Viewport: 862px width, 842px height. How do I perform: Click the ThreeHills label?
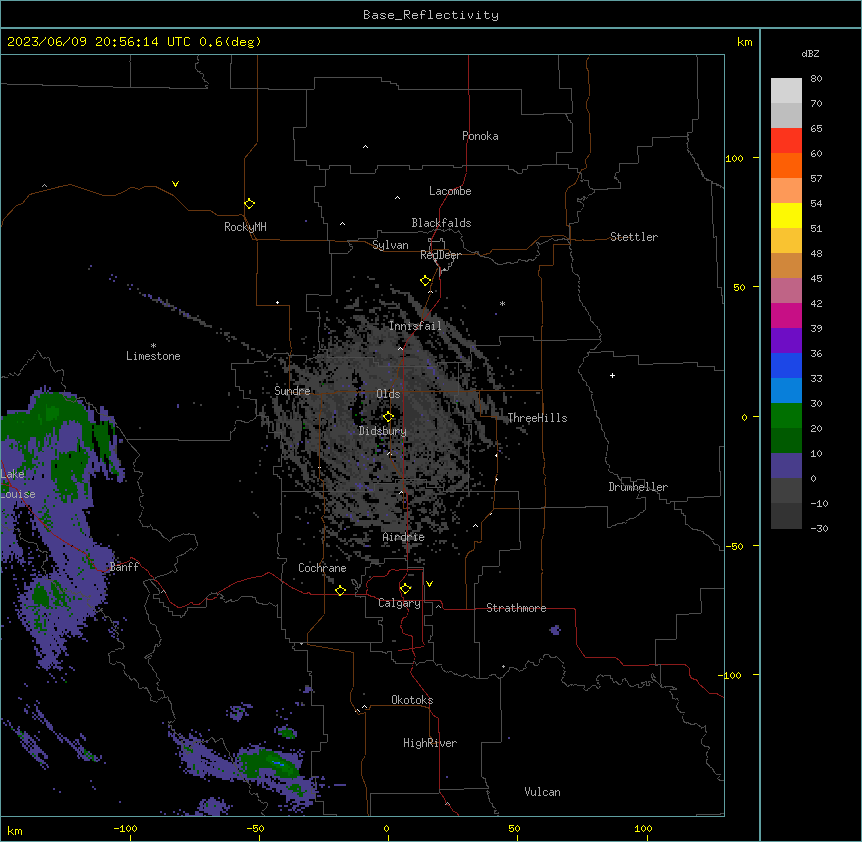coord(537,418)
